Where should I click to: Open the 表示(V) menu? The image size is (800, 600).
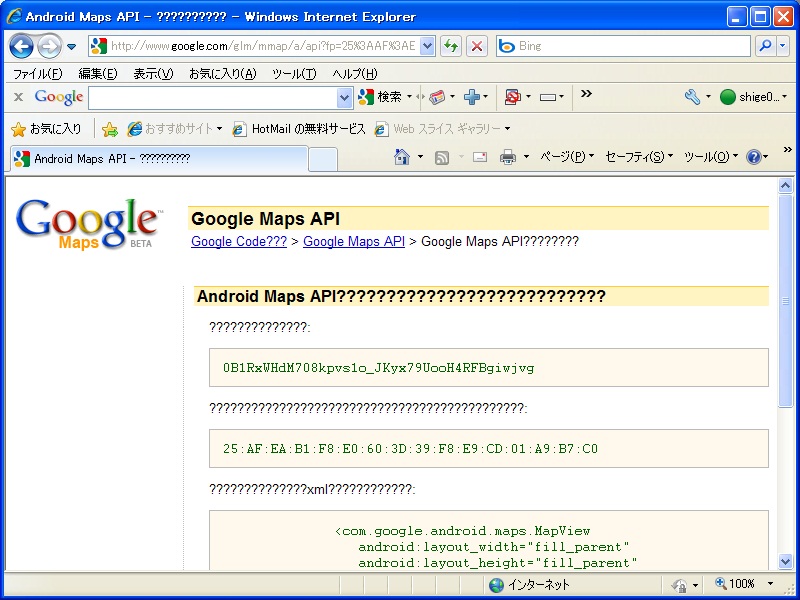[153, 74]
